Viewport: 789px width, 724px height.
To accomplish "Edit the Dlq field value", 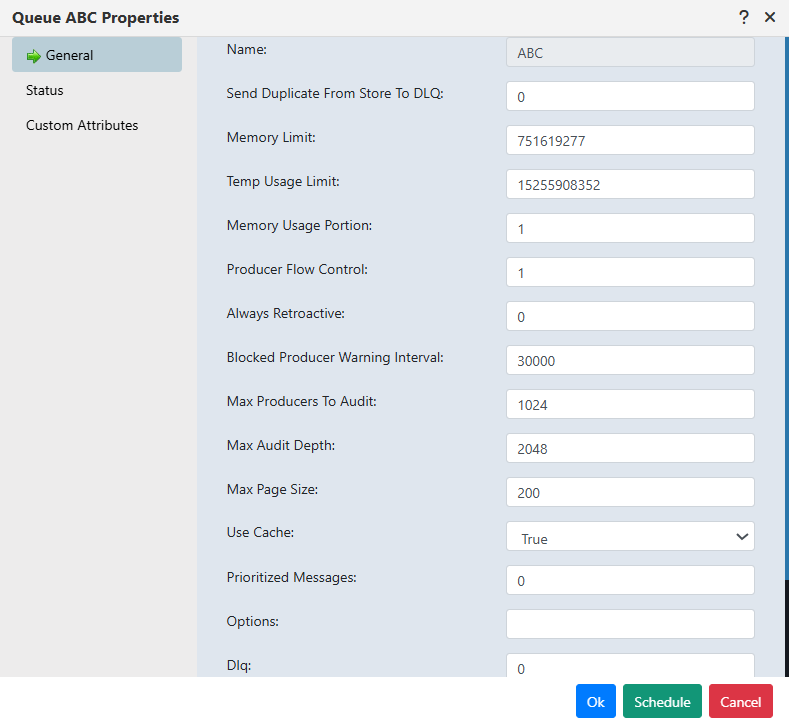I will [x=630, y=666].
